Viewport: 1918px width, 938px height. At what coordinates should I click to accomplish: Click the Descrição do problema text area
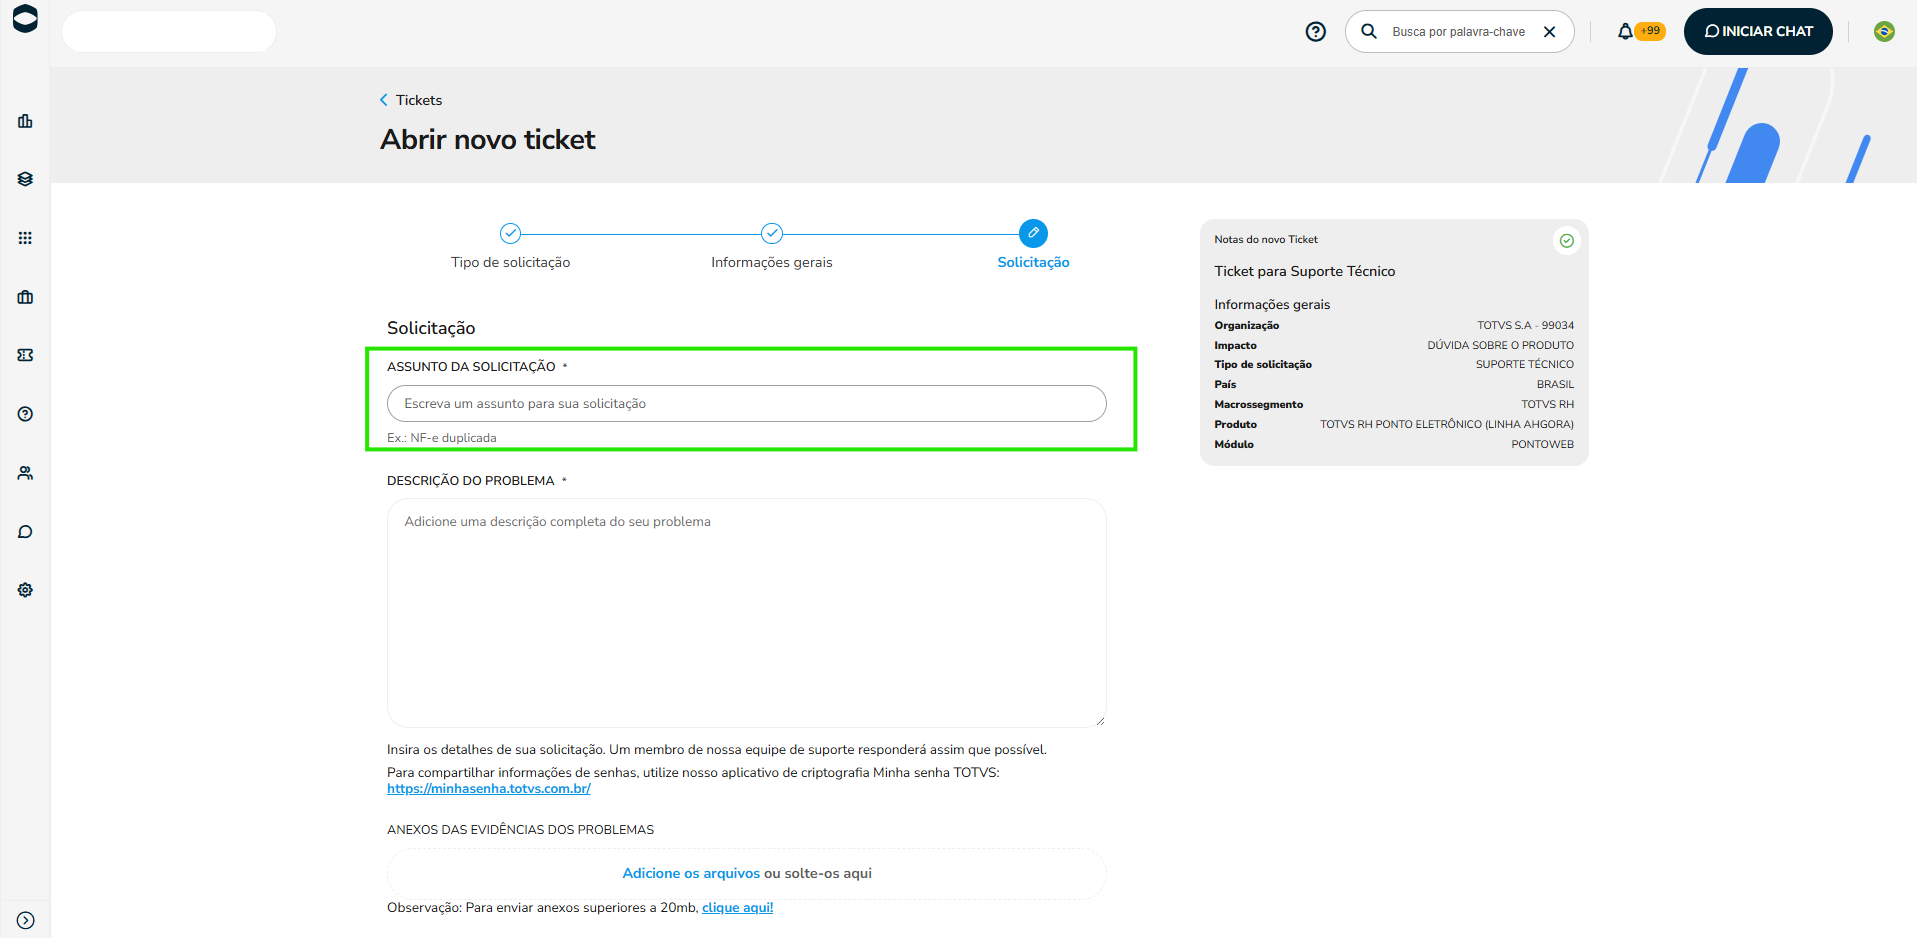(747, 613)
